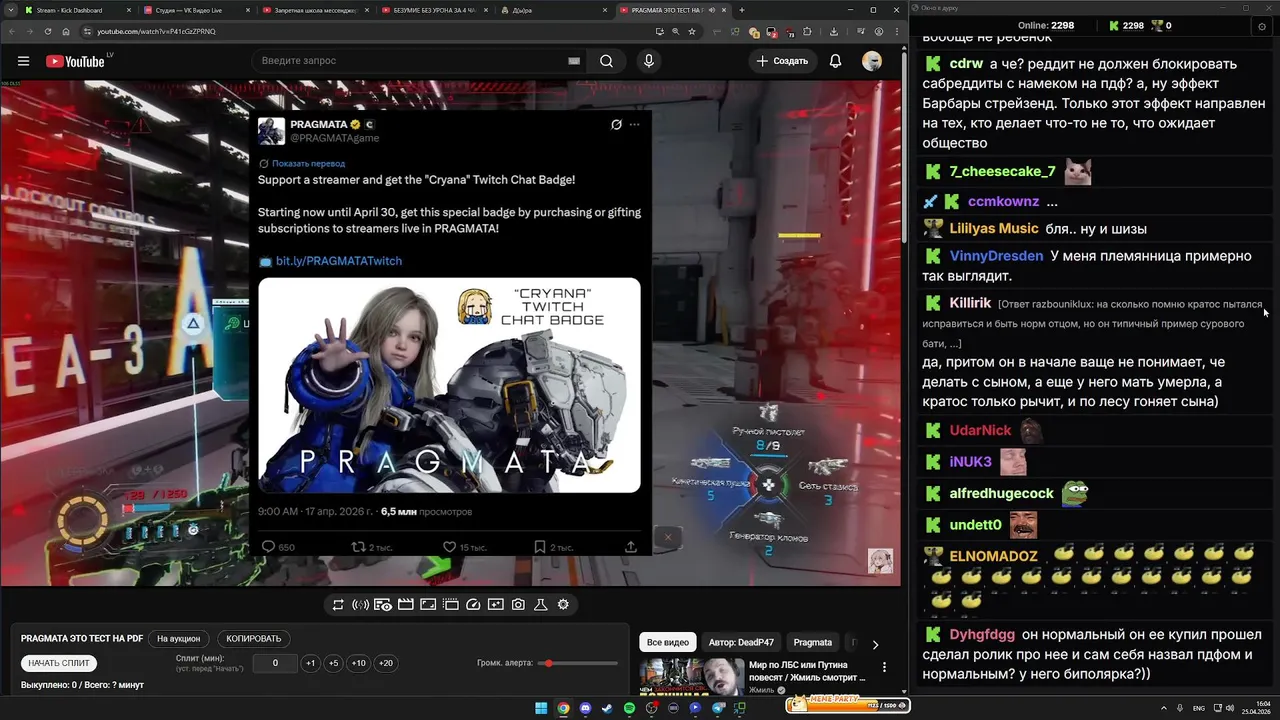Go to the YouTube home logo
This screenshot has height=720, width=1280.
pos(75,61)
